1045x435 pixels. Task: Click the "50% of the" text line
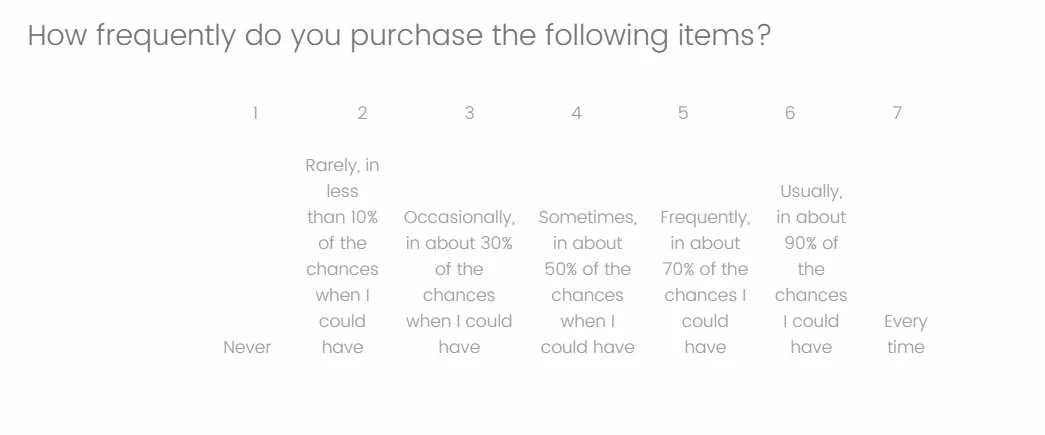coord(587,269)
